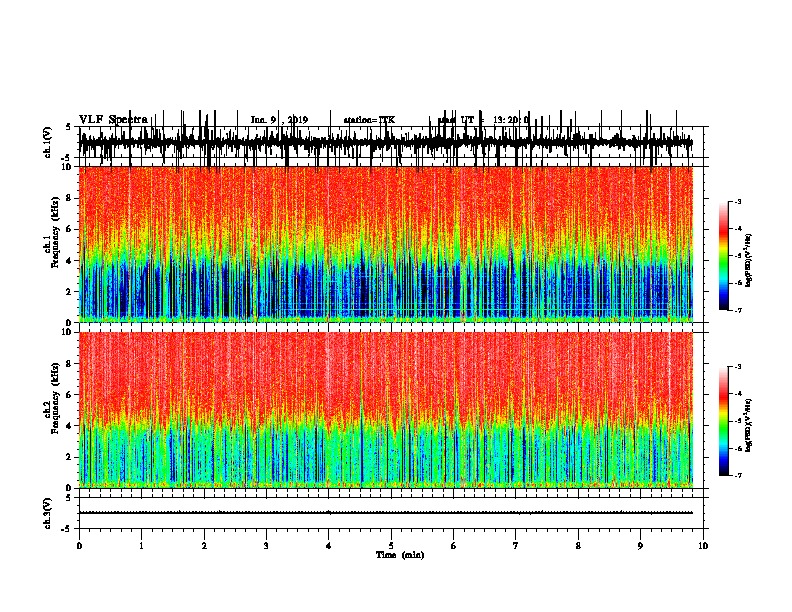Click the time axis tick label "3"
The width and height of the screenshot is (792, 612).
click(x=266, y=546)
